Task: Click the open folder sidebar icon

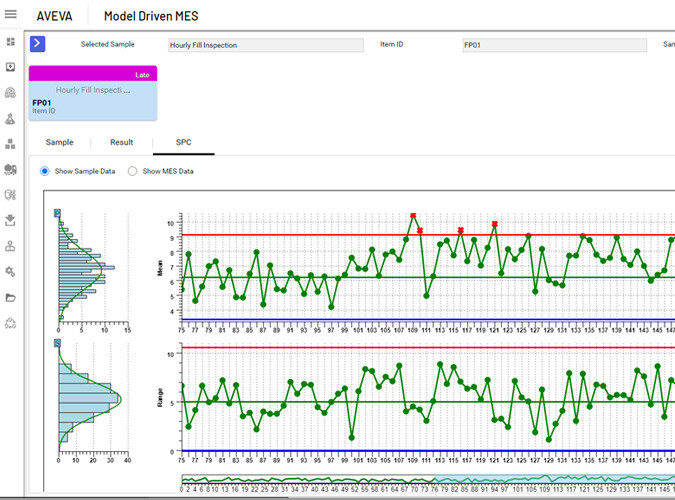Action: tap(11, 297)
